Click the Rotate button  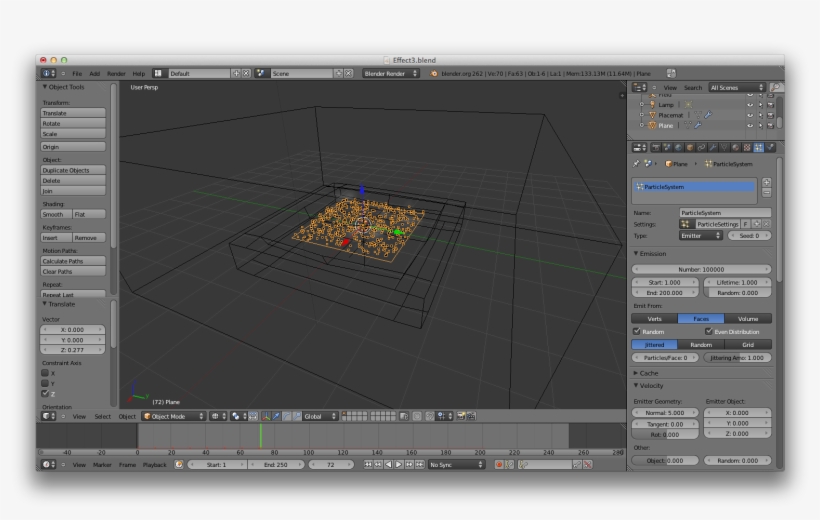[73, 123]
